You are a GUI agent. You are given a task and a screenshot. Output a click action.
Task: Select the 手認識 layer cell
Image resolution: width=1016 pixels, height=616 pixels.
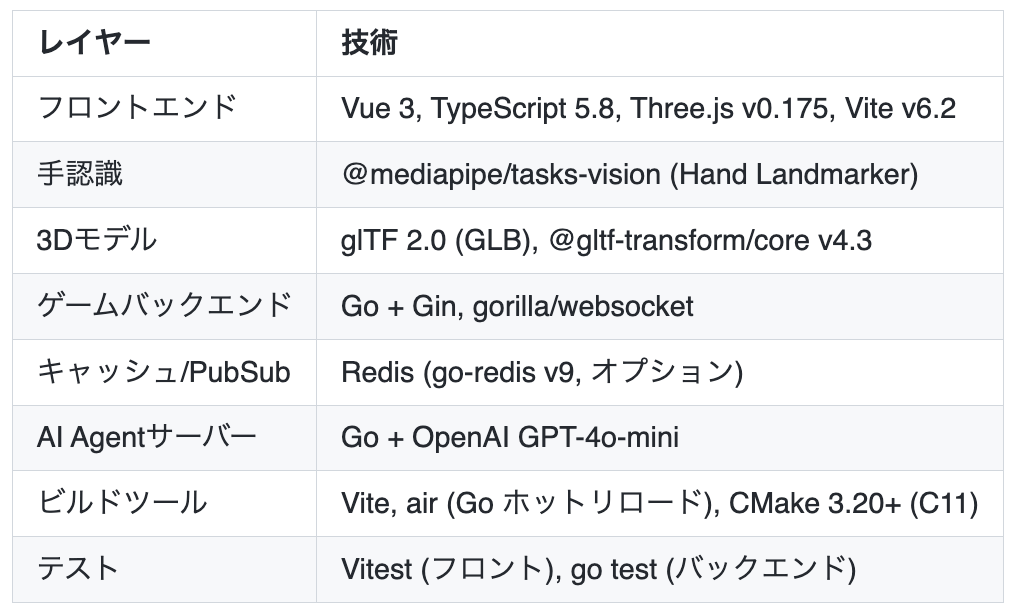tap(80, 174)
